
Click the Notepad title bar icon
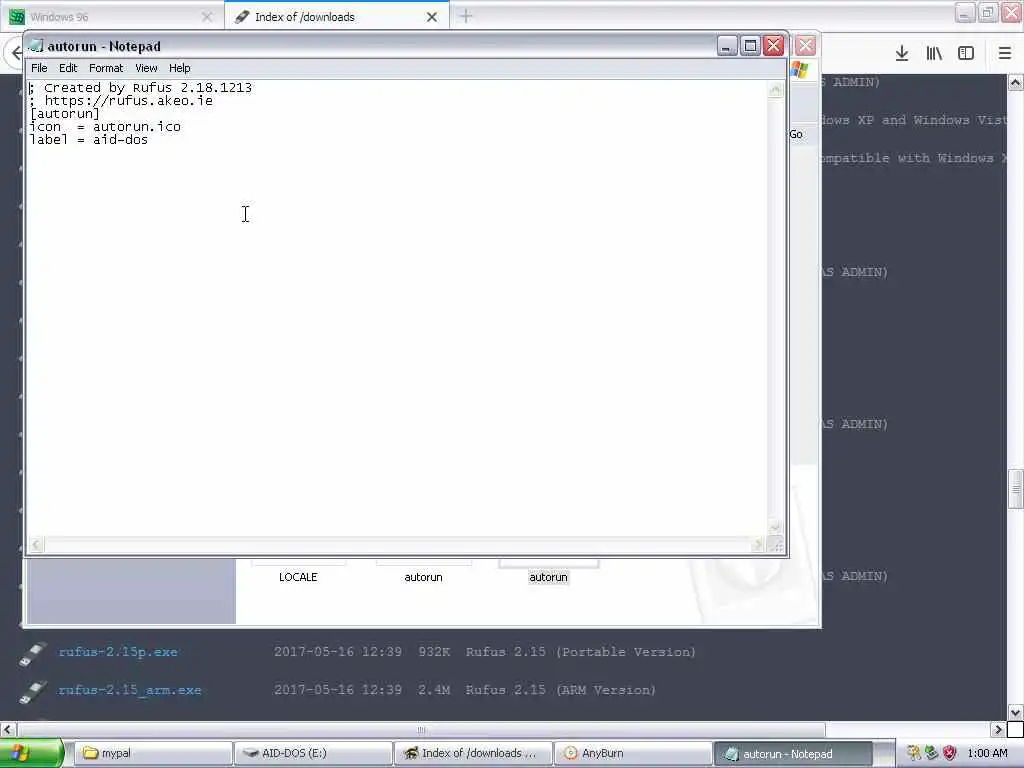tap(36, 46)
